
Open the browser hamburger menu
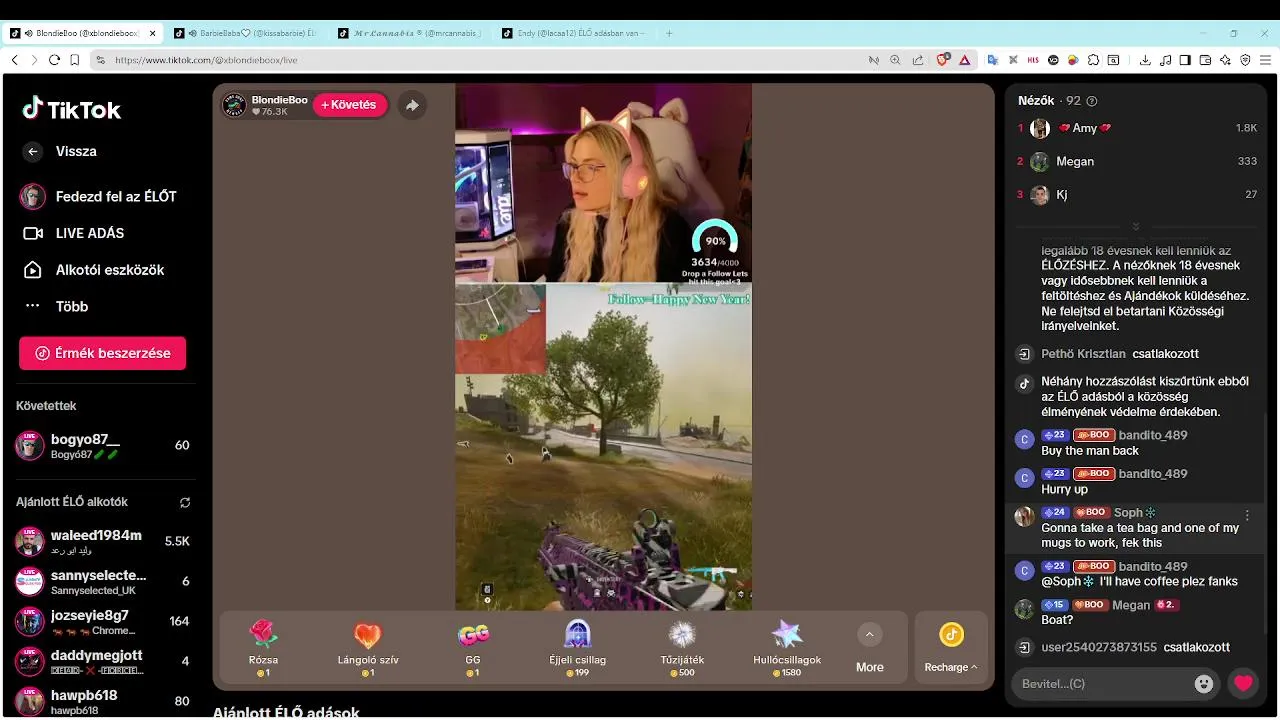click(1265, 60)
